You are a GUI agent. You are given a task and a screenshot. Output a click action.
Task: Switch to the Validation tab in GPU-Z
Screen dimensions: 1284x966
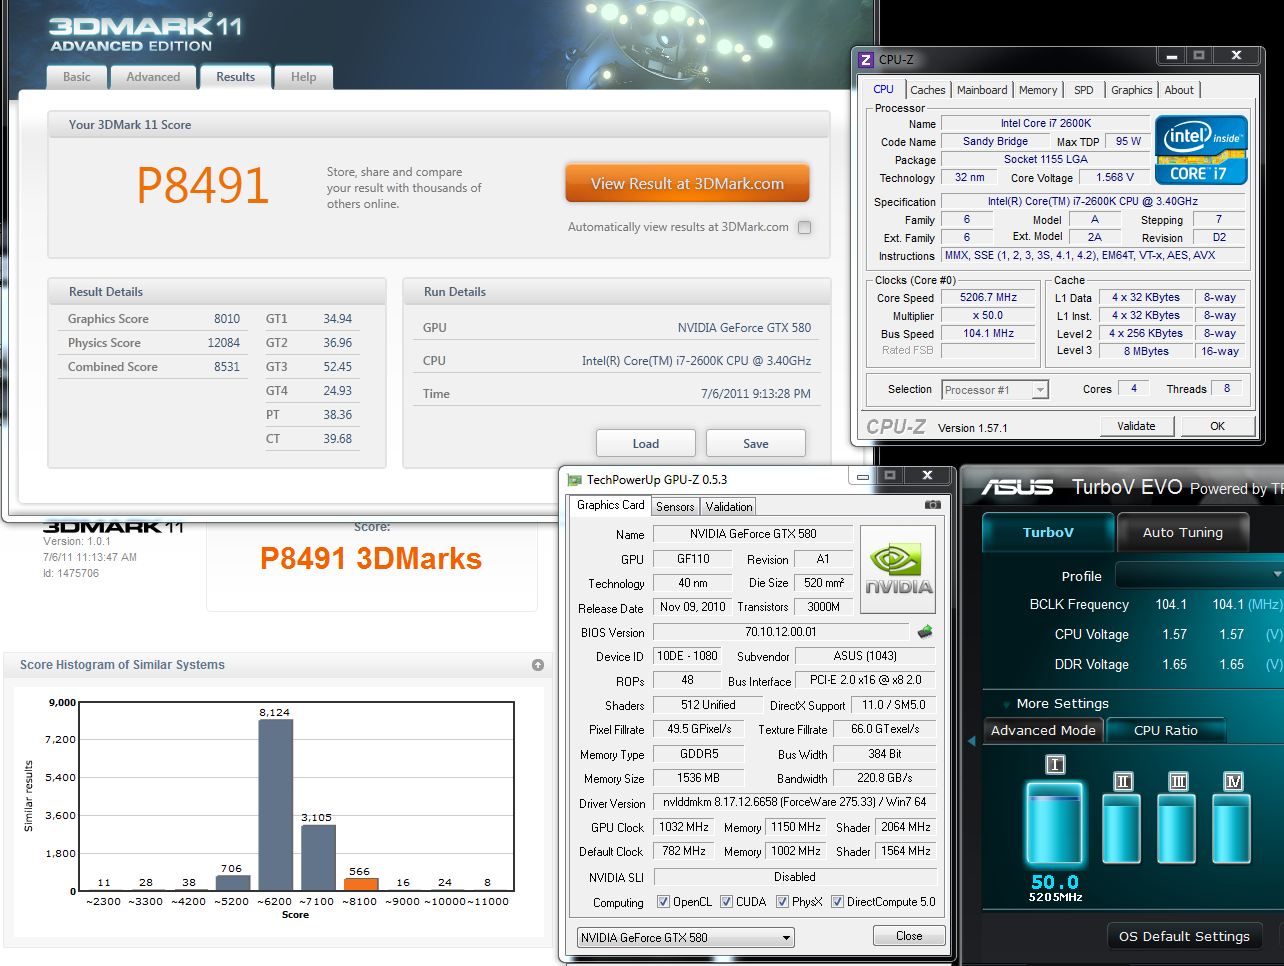(x=729, y=507)
